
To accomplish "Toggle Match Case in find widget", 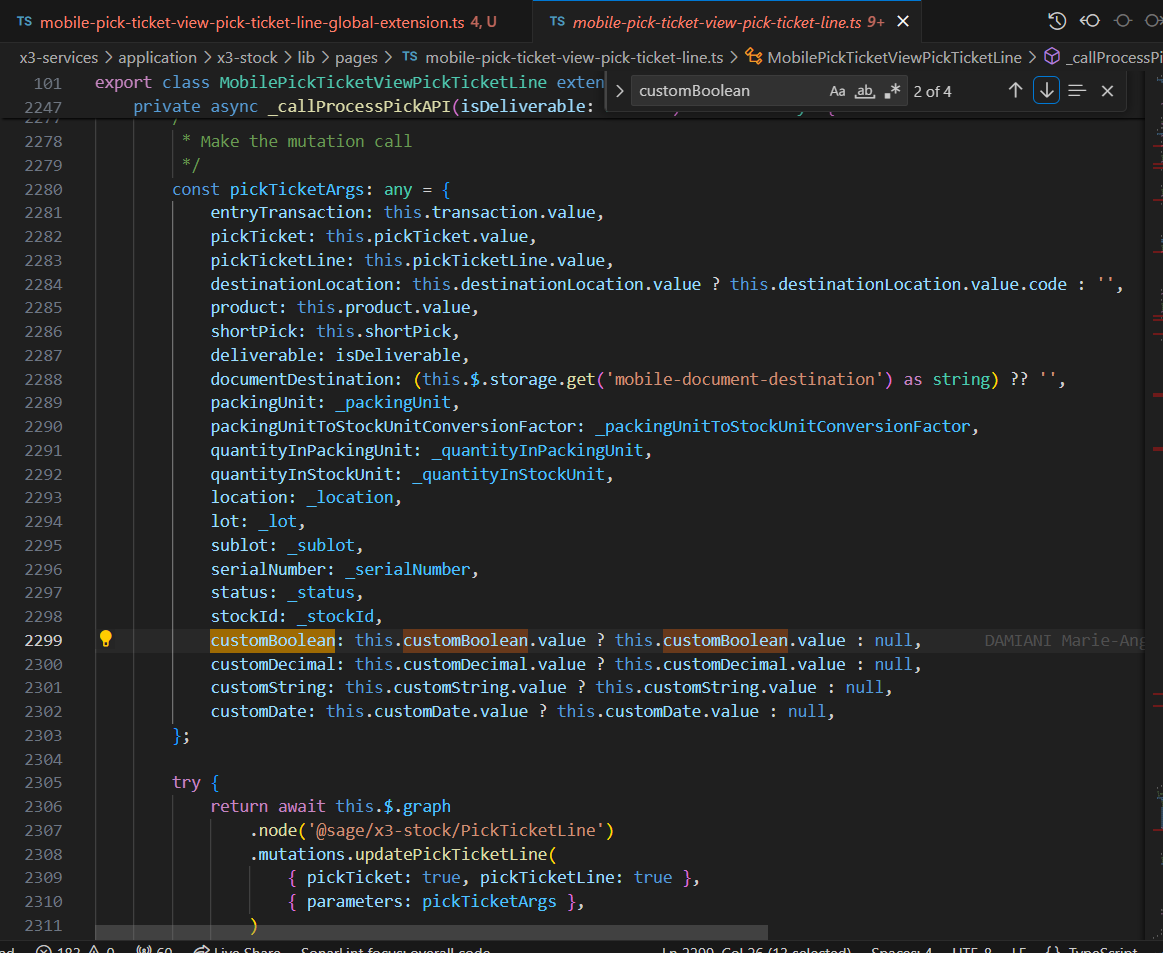I will (837, 91).
